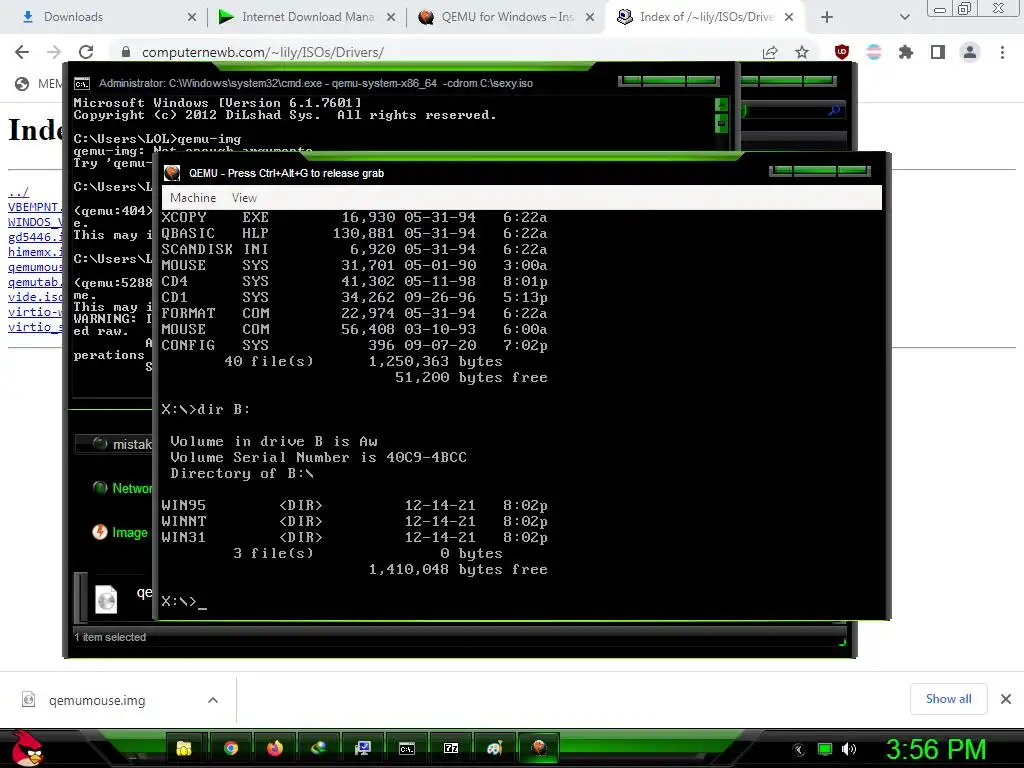Open the Chrome profile avatar
Screen dimensions: 1024x768
pos(970,52)
